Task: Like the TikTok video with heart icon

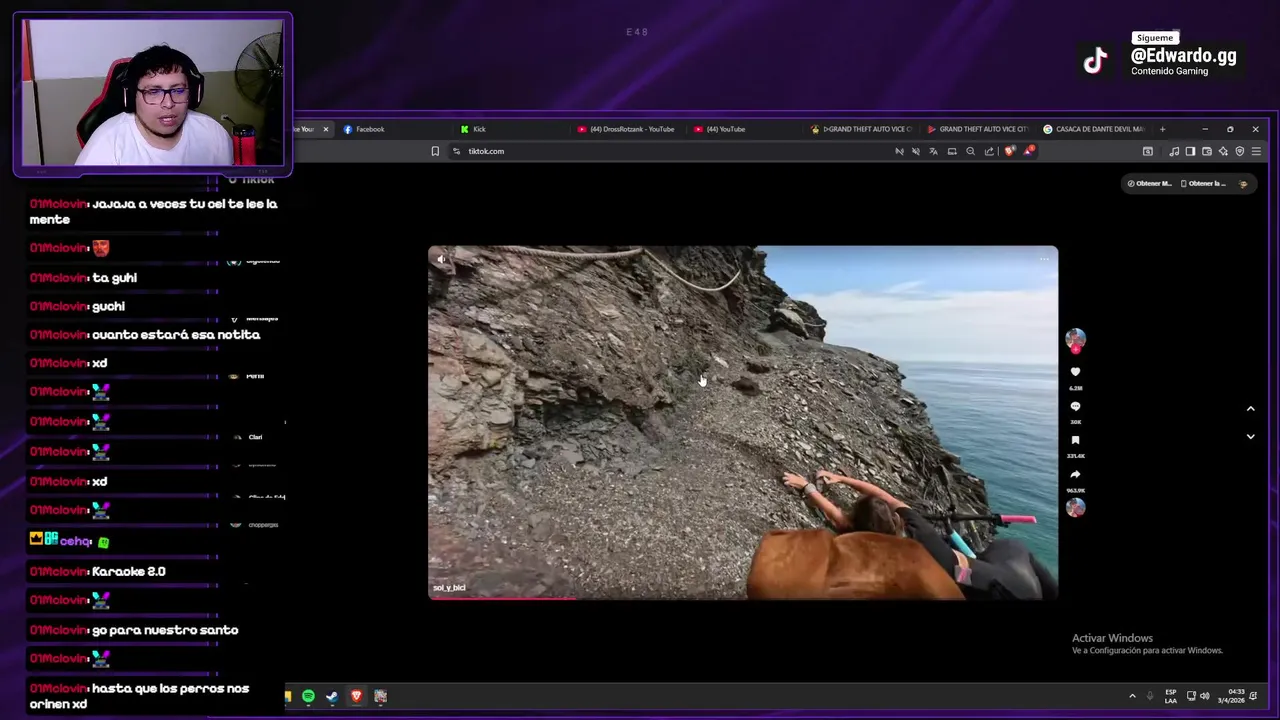Action: point(1075,372)
